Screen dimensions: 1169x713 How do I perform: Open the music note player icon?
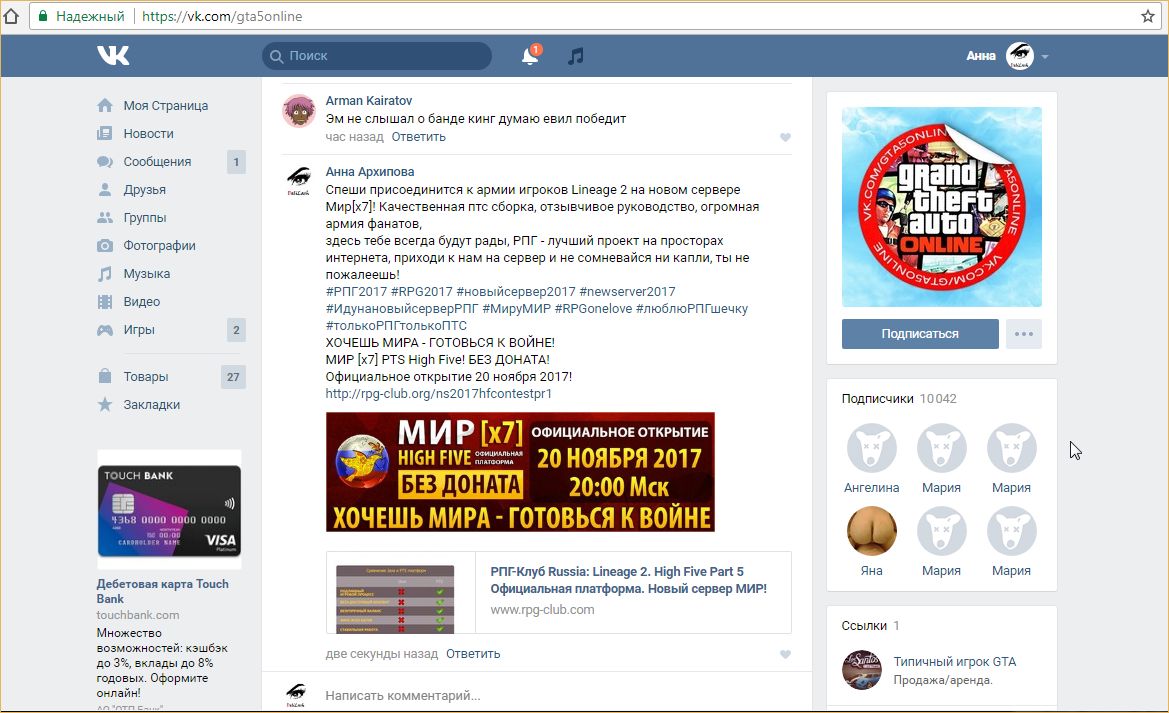(x=576, y=56)
